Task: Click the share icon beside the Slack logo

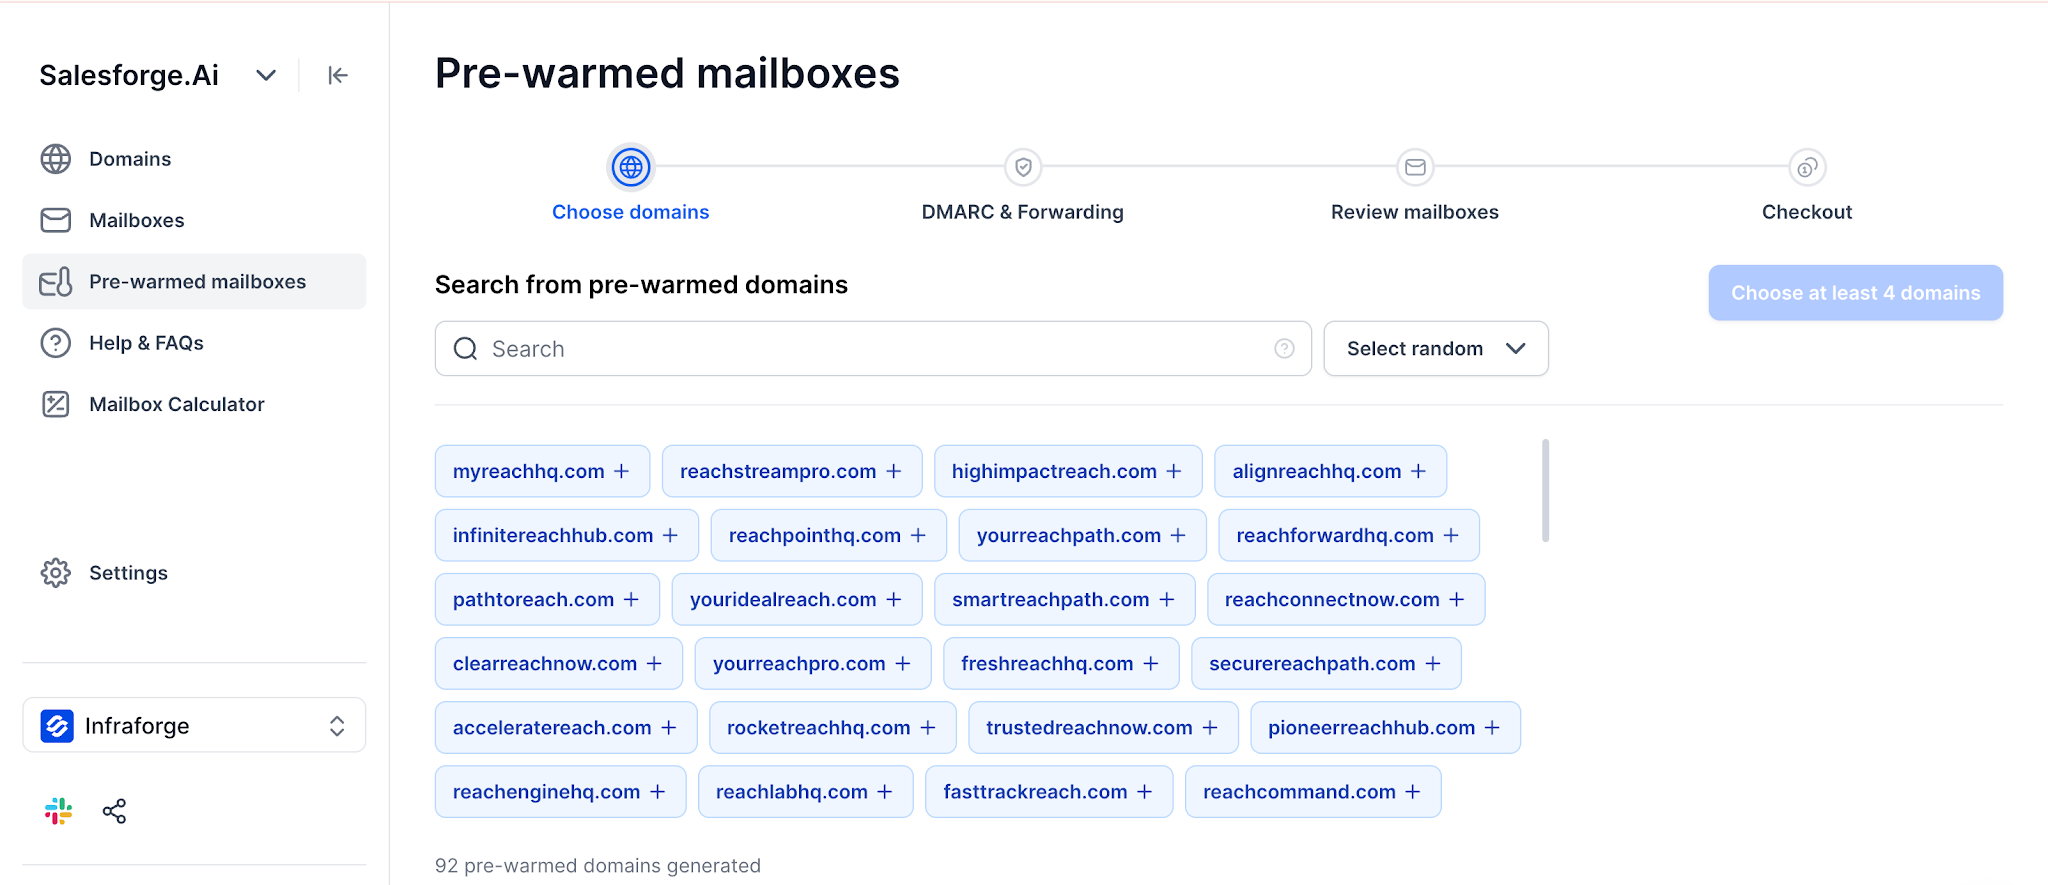Action: coord(115,811)
